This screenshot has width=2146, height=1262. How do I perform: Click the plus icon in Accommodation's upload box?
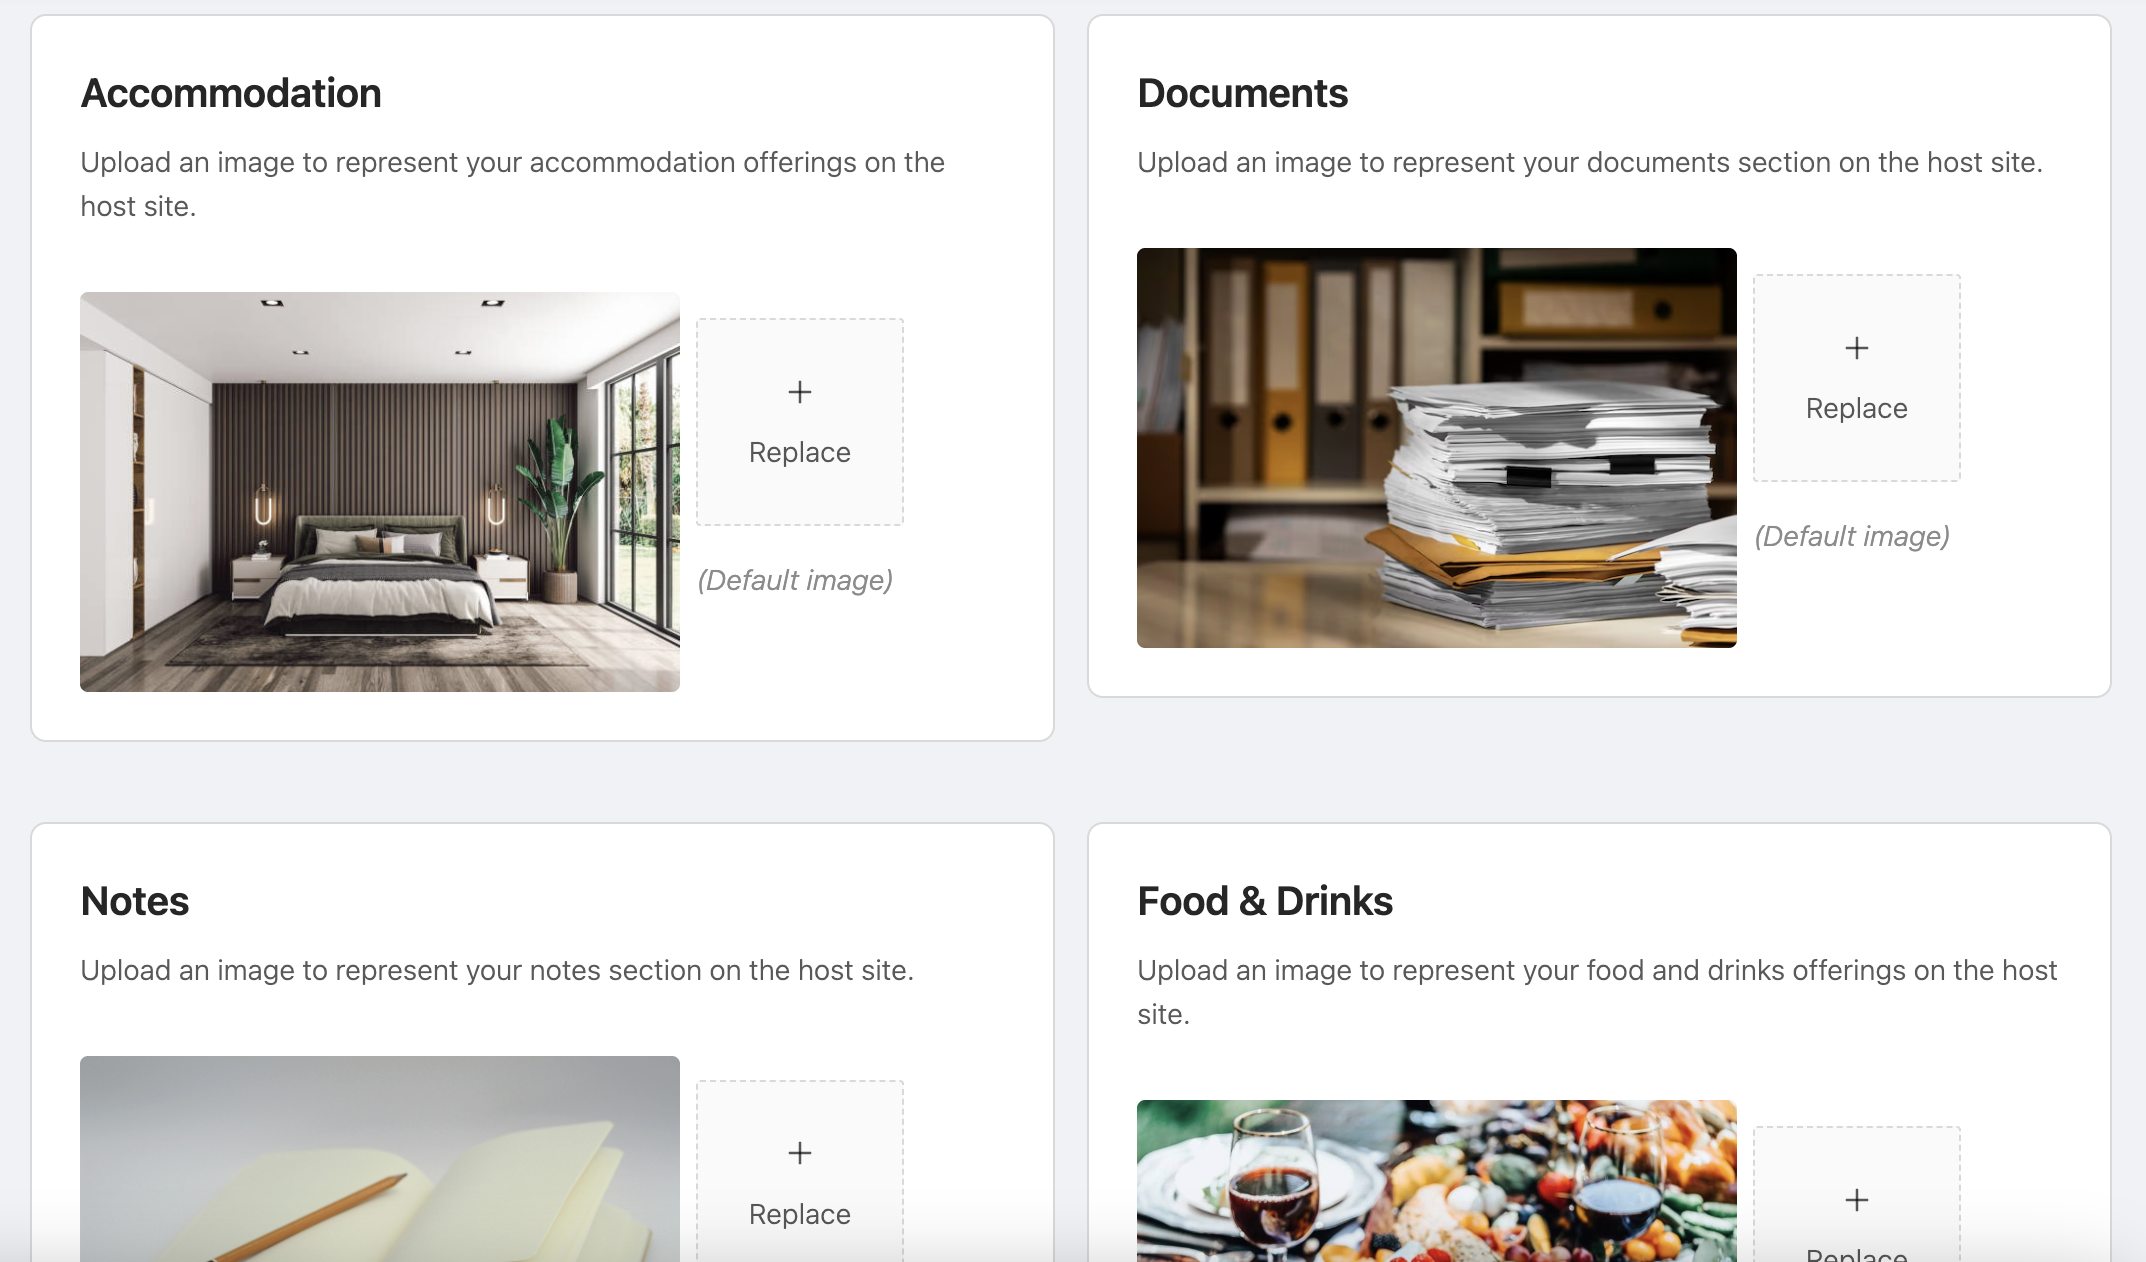point(799,392)
